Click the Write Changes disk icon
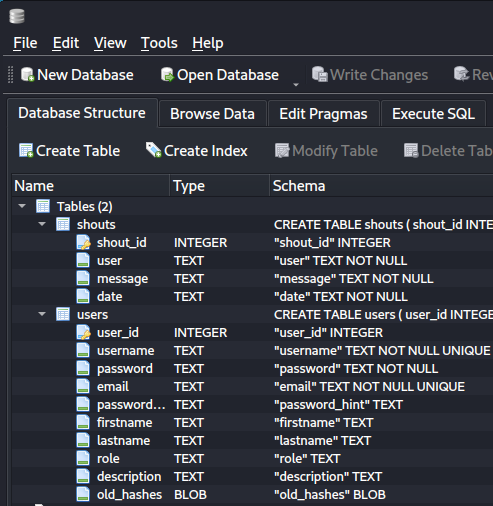The height and width of the screenshot is (506, 493). [x=320, y=74]
